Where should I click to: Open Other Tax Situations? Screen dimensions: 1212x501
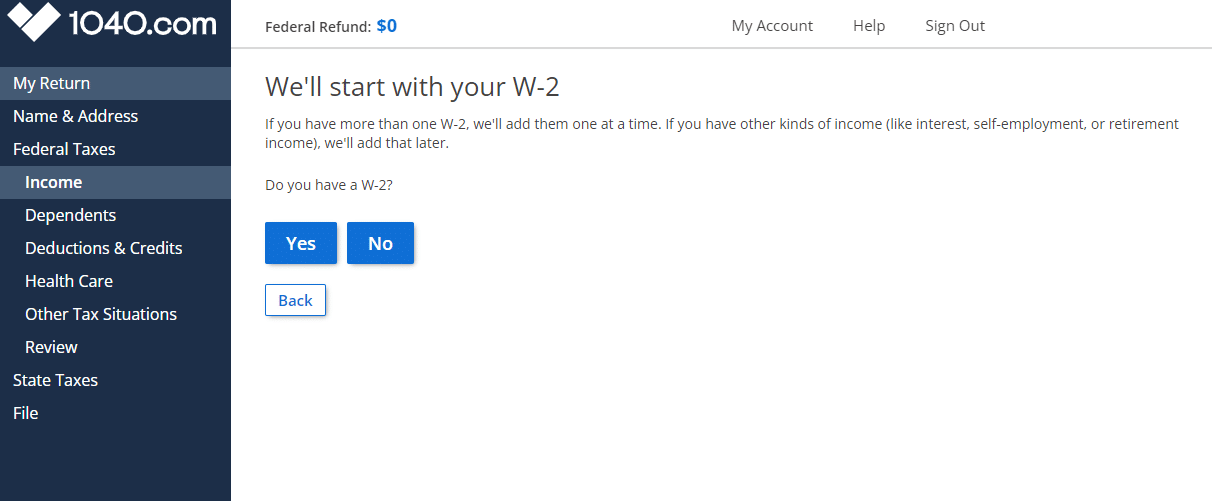[x=100, y=314]
